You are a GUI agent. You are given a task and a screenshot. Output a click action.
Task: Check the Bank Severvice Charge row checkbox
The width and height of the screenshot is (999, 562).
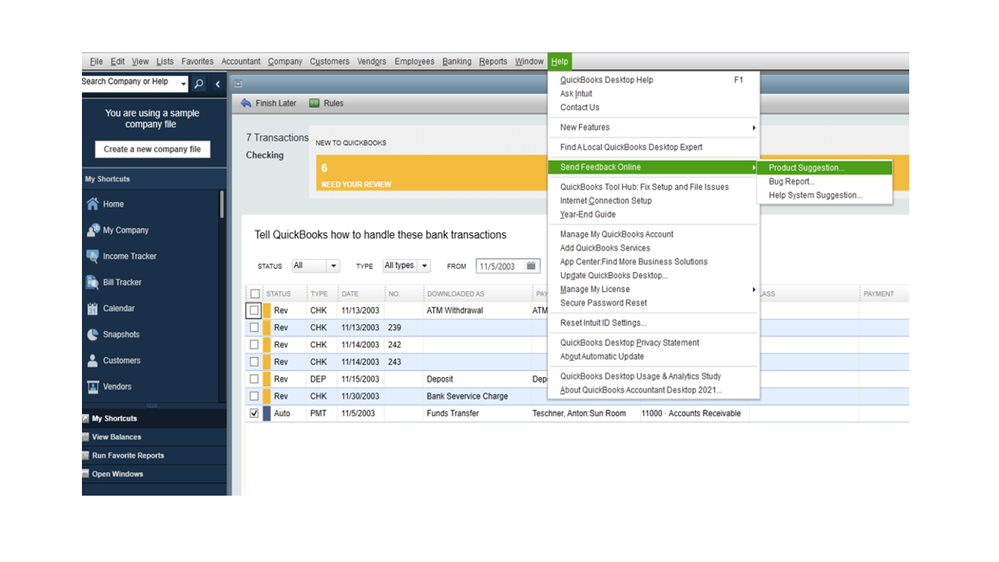(x=254, y=396)
